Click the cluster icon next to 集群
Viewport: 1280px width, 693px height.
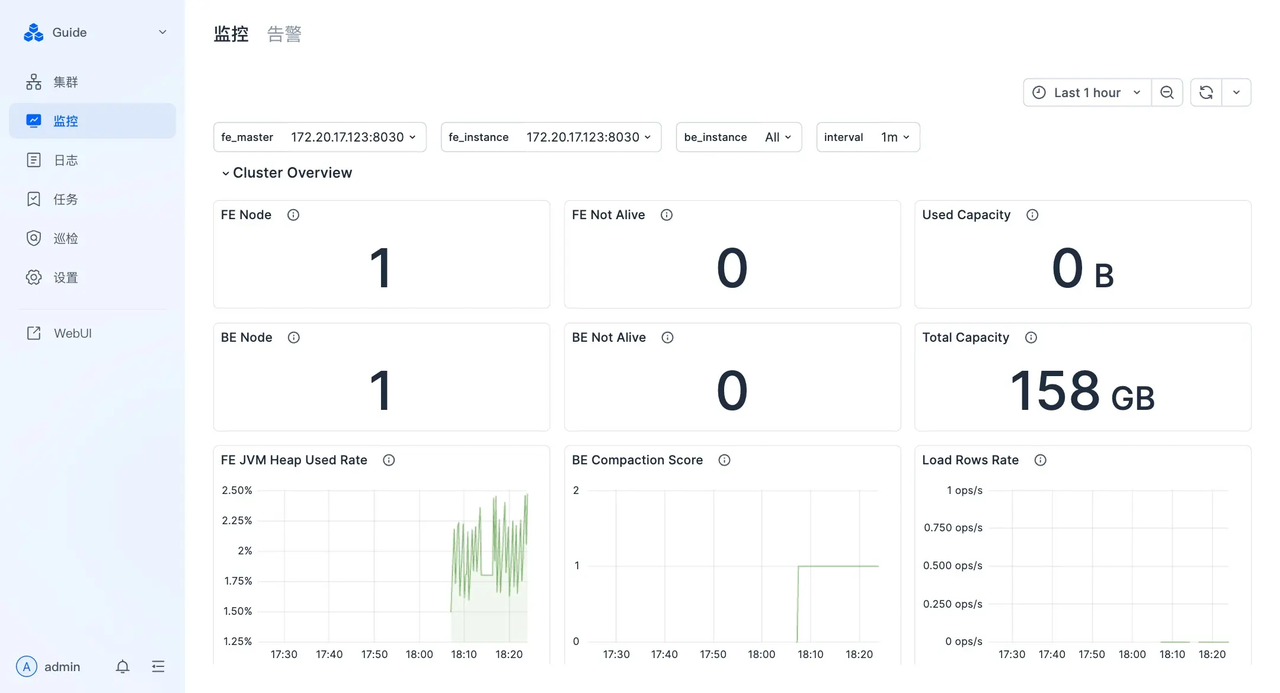[x=34, y=82]
